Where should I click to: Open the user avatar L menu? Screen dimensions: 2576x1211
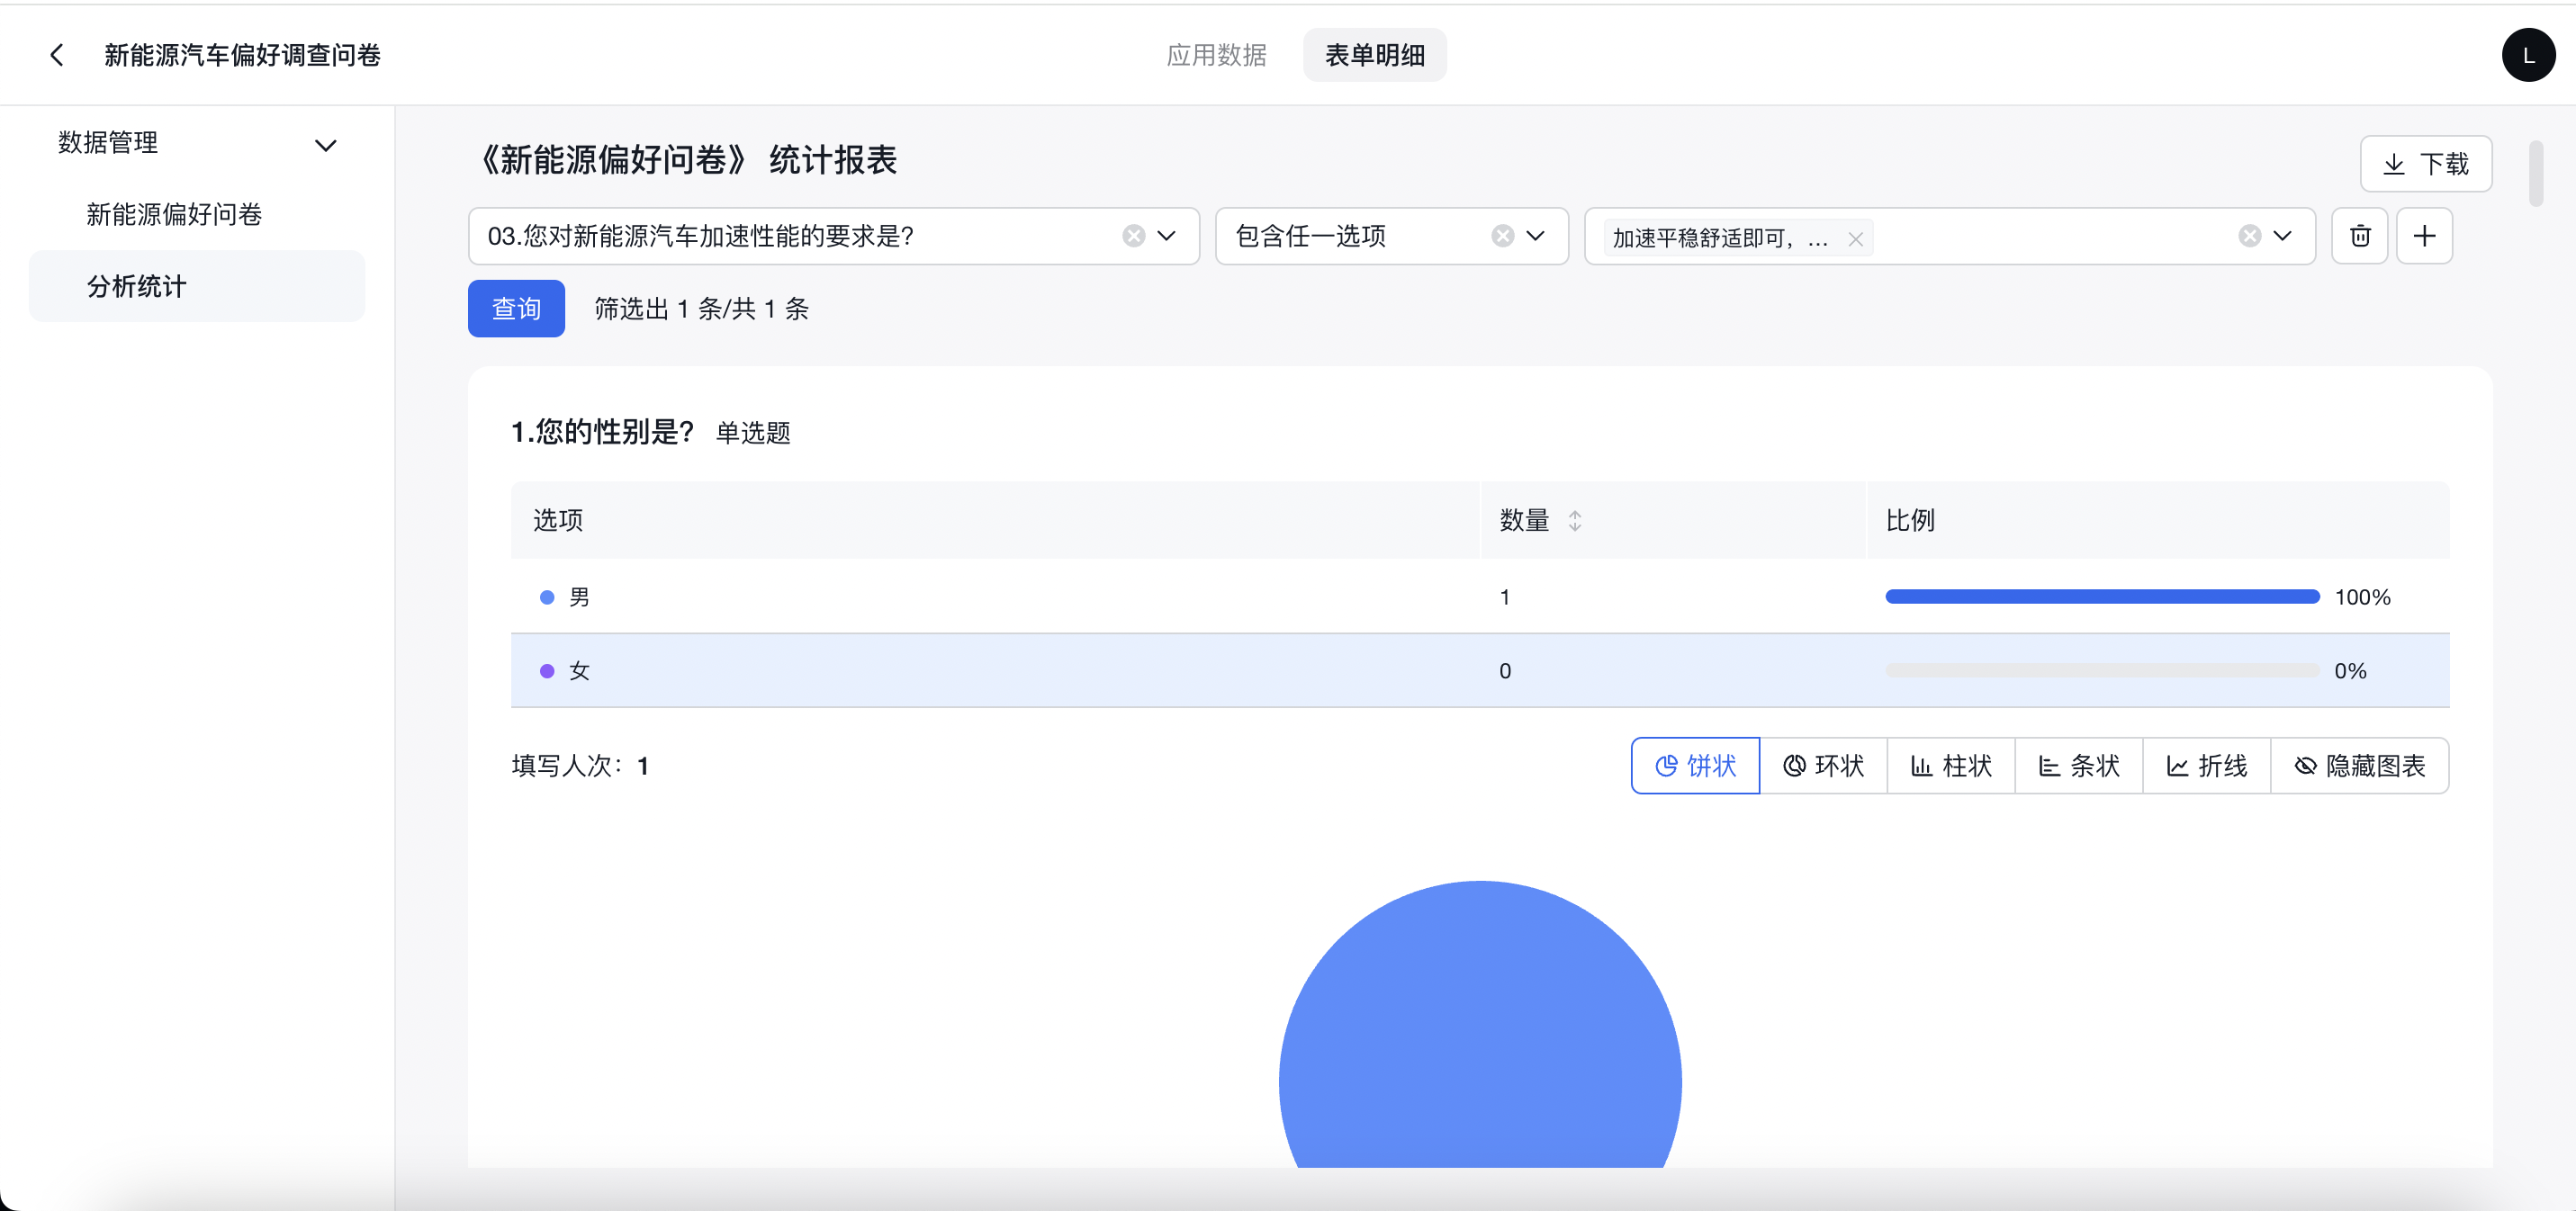pos(2528,55)
